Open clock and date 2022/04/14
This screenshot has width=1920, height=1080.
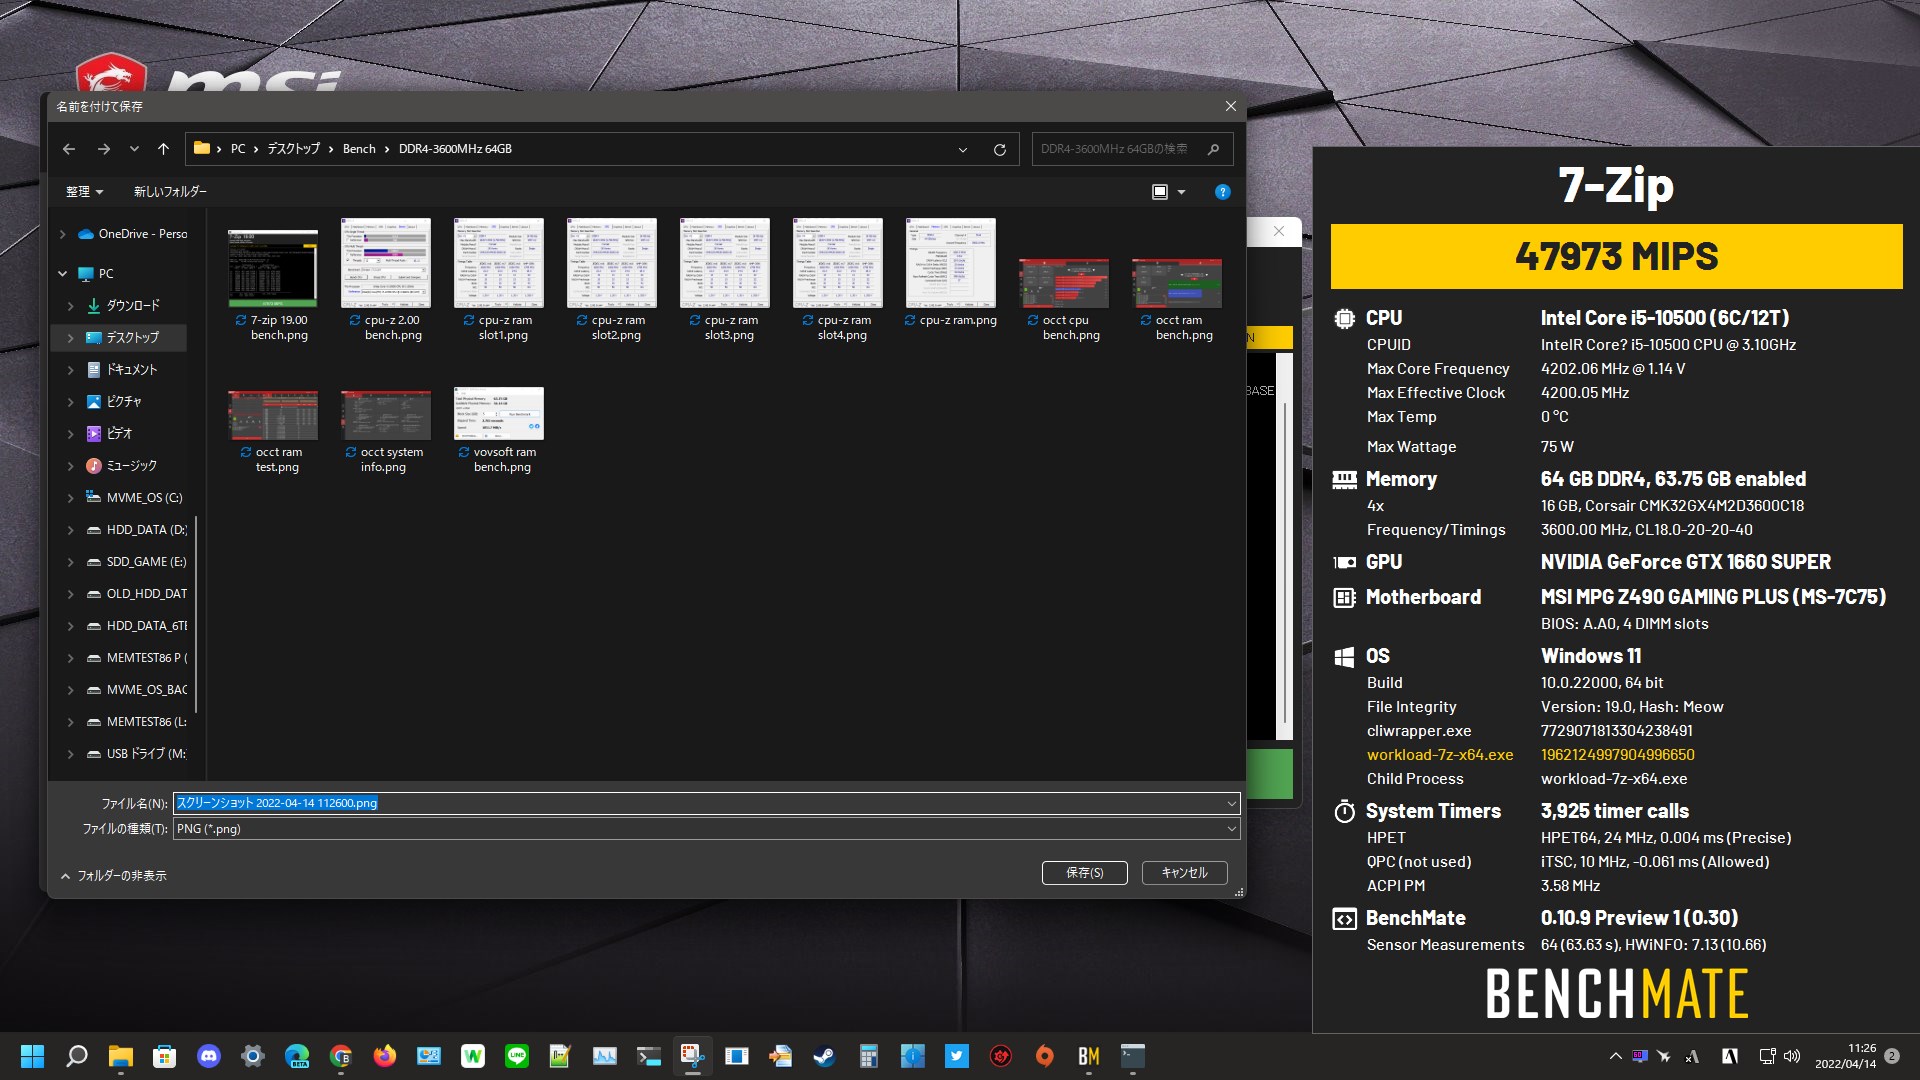pyautogui.click(x=1845, y=1056)
